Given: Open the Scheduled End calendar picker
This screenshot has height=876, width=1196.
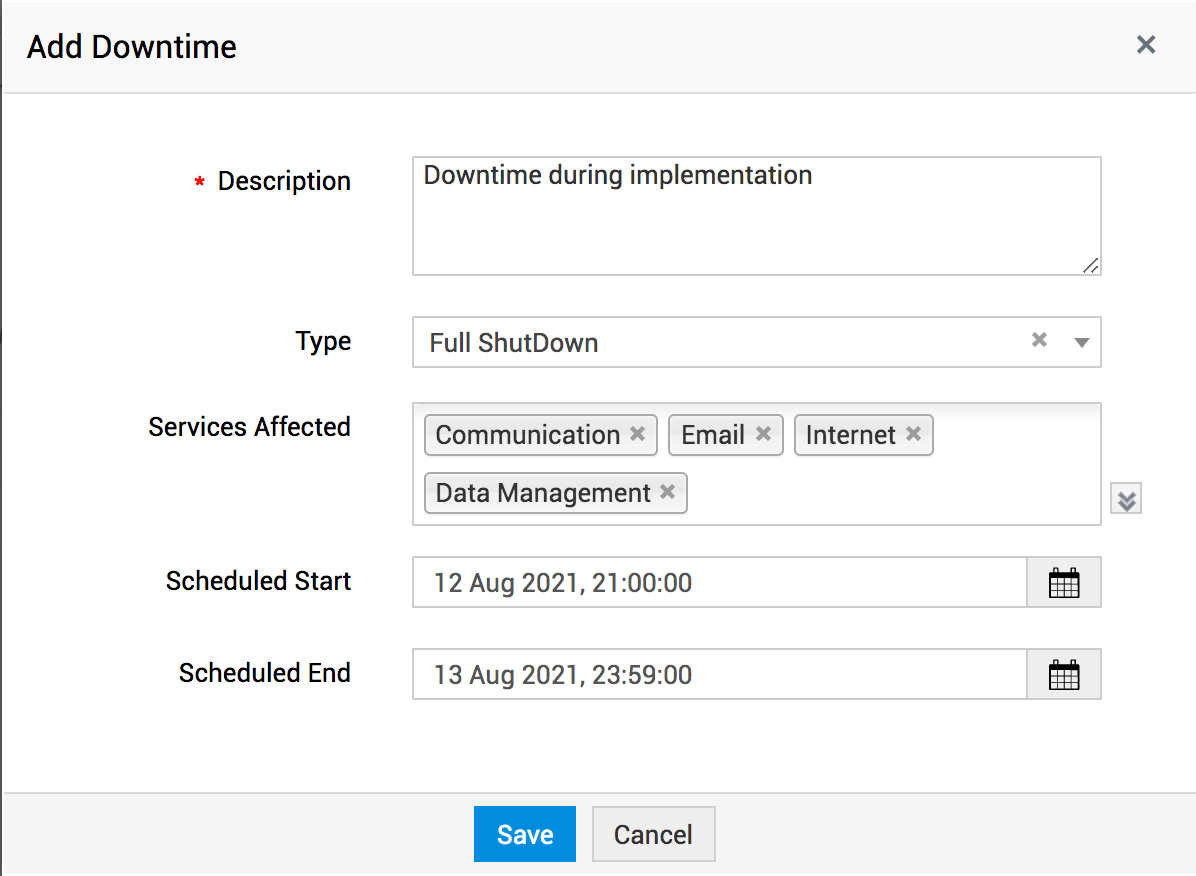Looking at the screenshot, I should click(x=1064, y=675).
